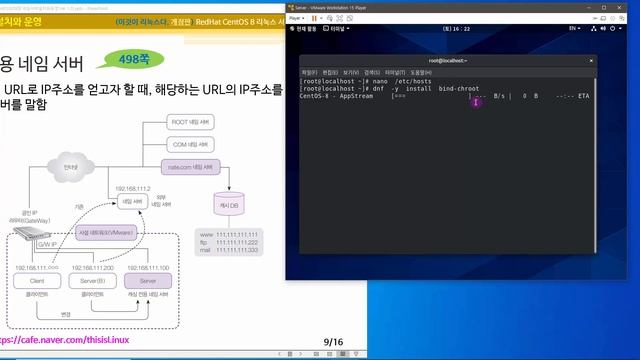Click the 'Client' box in network diagram
The width and height of the screenshot is (640, 360).
pyautogui.click(x=37, y=281)
